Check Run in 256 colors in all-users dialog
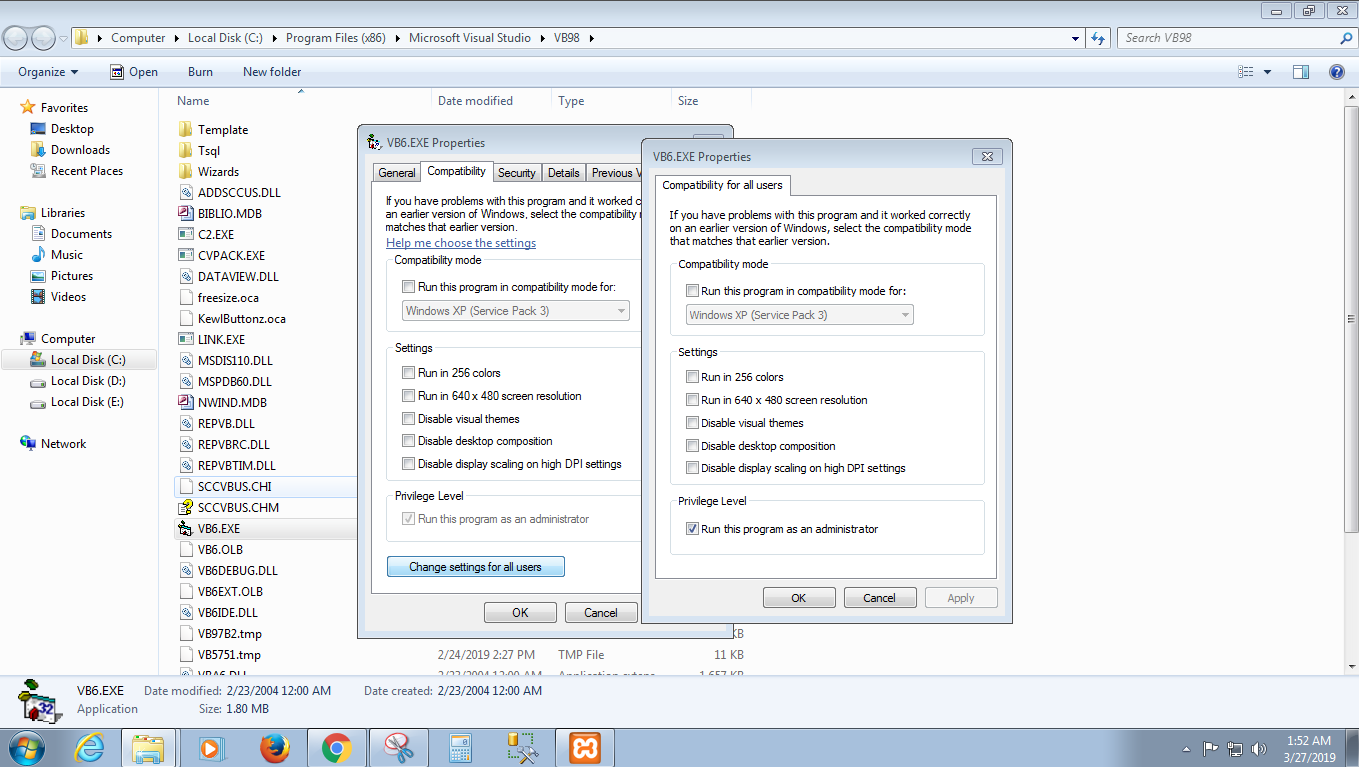Image resolution: width=1359 pixels, height=767 pixels. (692, 377)
